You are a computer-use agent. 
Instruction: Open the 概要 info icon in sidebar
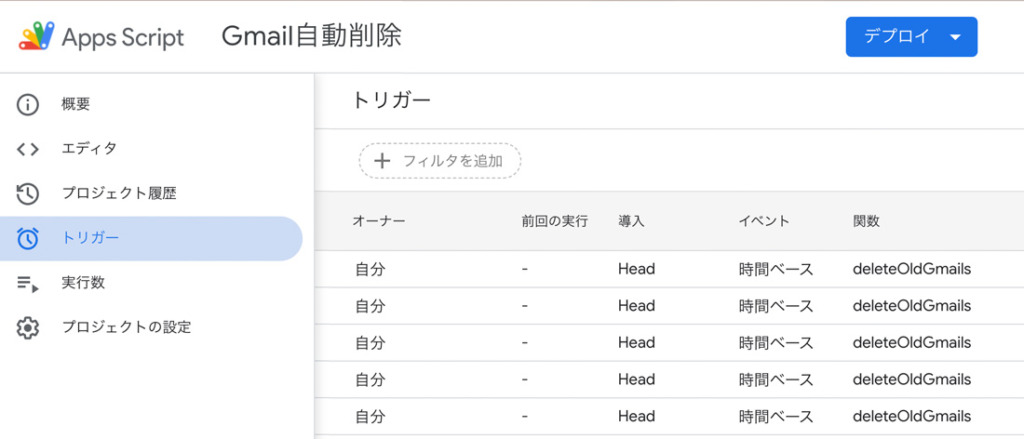pyautogui.click(x=27, y=105)
